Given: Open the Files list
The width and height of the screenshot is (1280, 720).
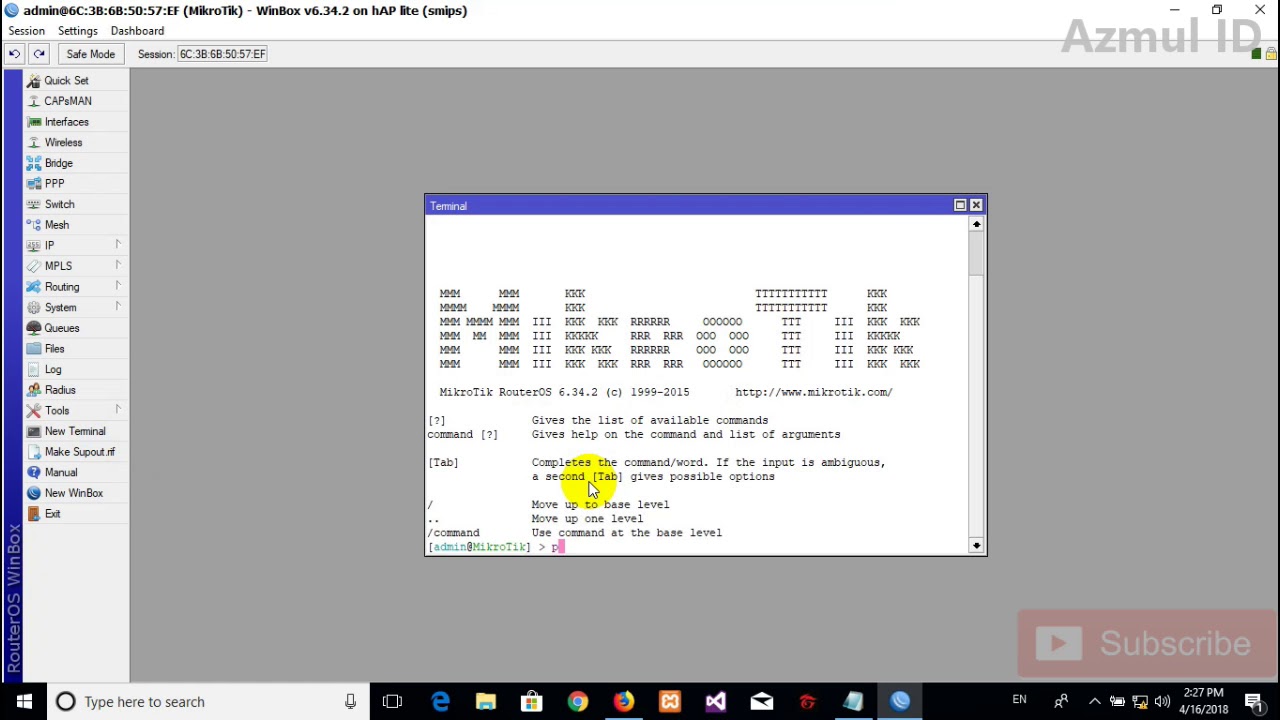Looking at the screenshot, I should point(54,349).
